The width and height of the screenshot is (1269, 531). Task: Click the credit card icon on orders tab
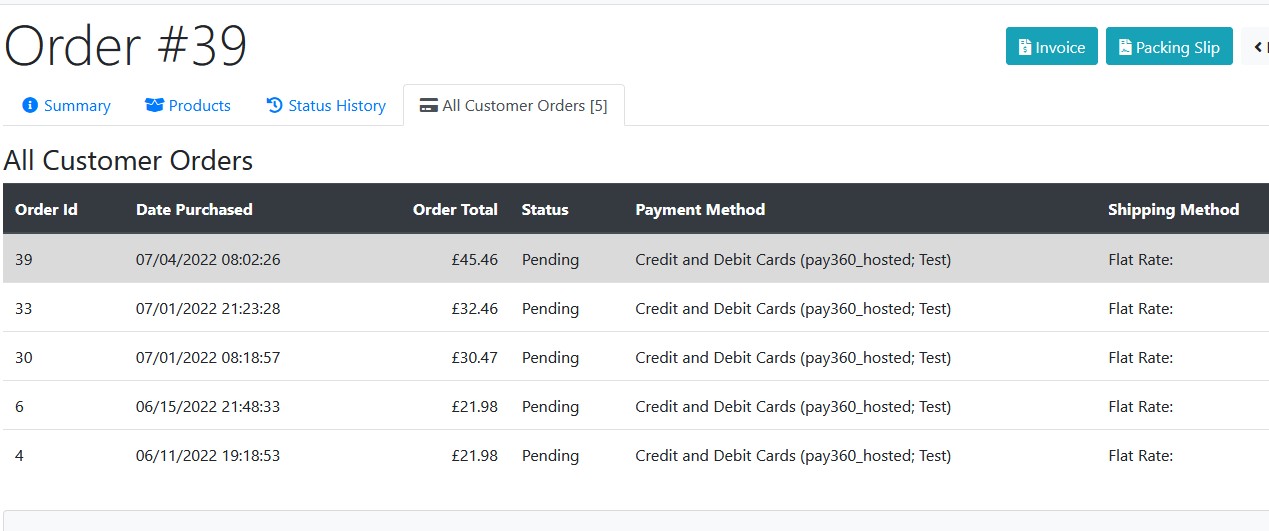coord(428,105)
